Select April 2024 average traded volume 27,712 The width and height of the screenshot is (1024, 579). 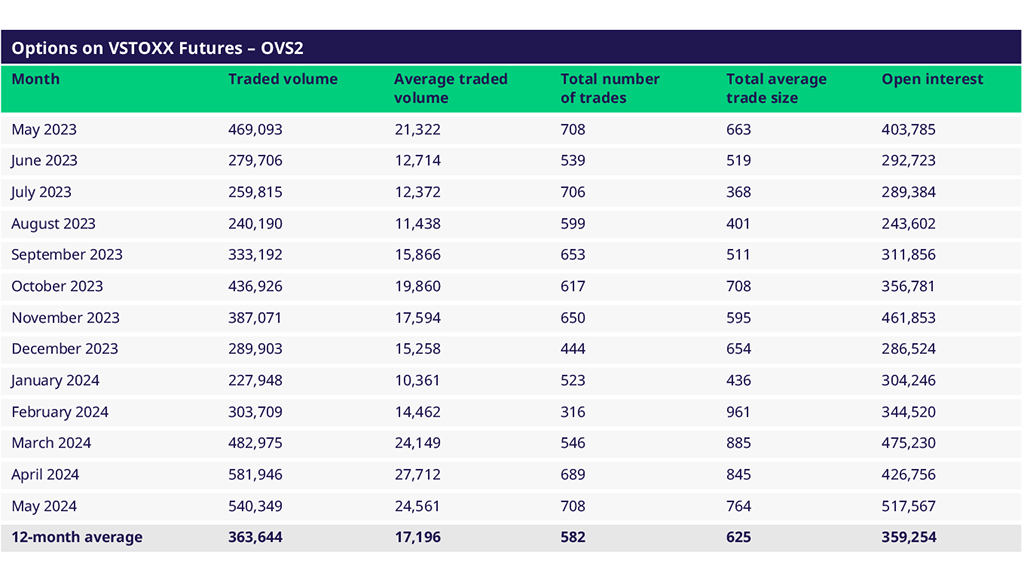[x=417, y=475]
